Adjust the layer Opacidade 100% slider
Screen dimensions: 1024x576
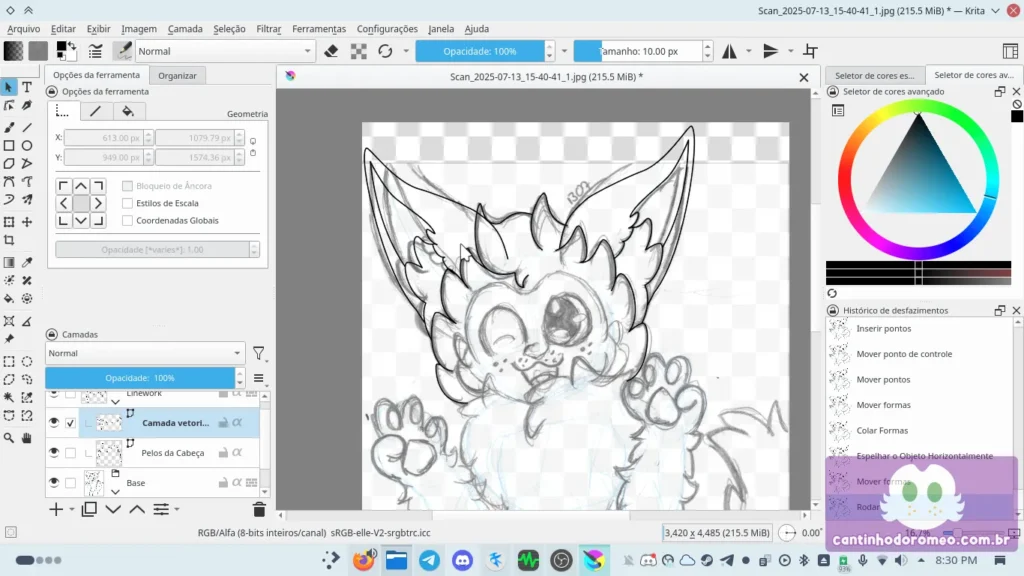pyautogui.click(x=140, y=378)
